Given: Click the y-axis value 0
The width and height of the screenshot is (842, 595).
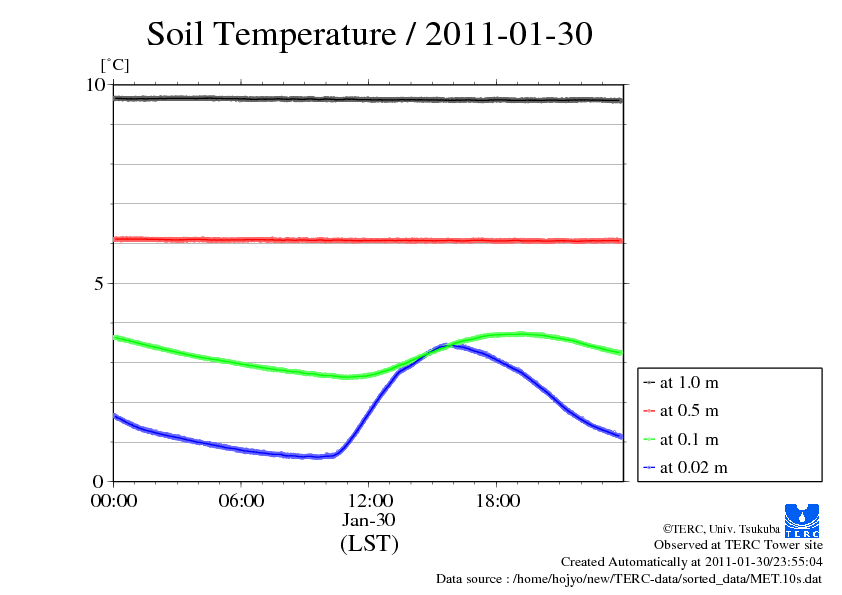Looking at the screenshot, I should click(99, 482).
